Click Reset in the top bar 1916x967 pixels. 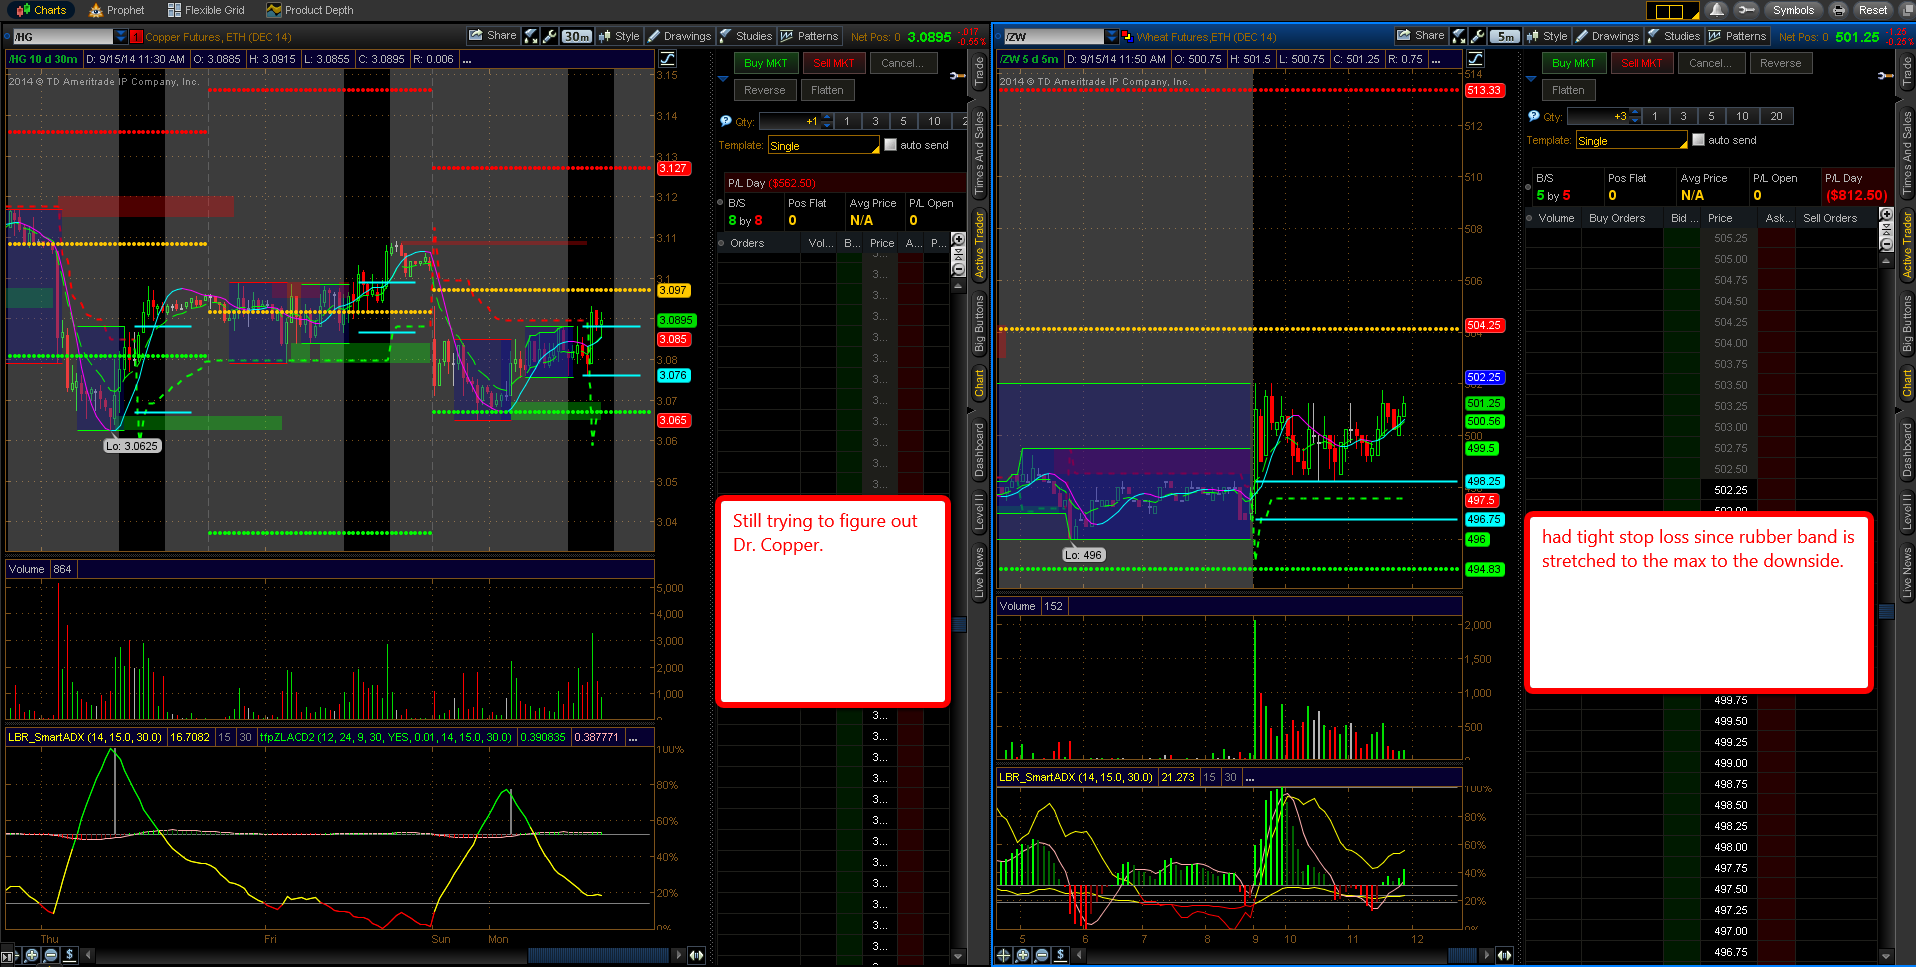point(1872,10)
